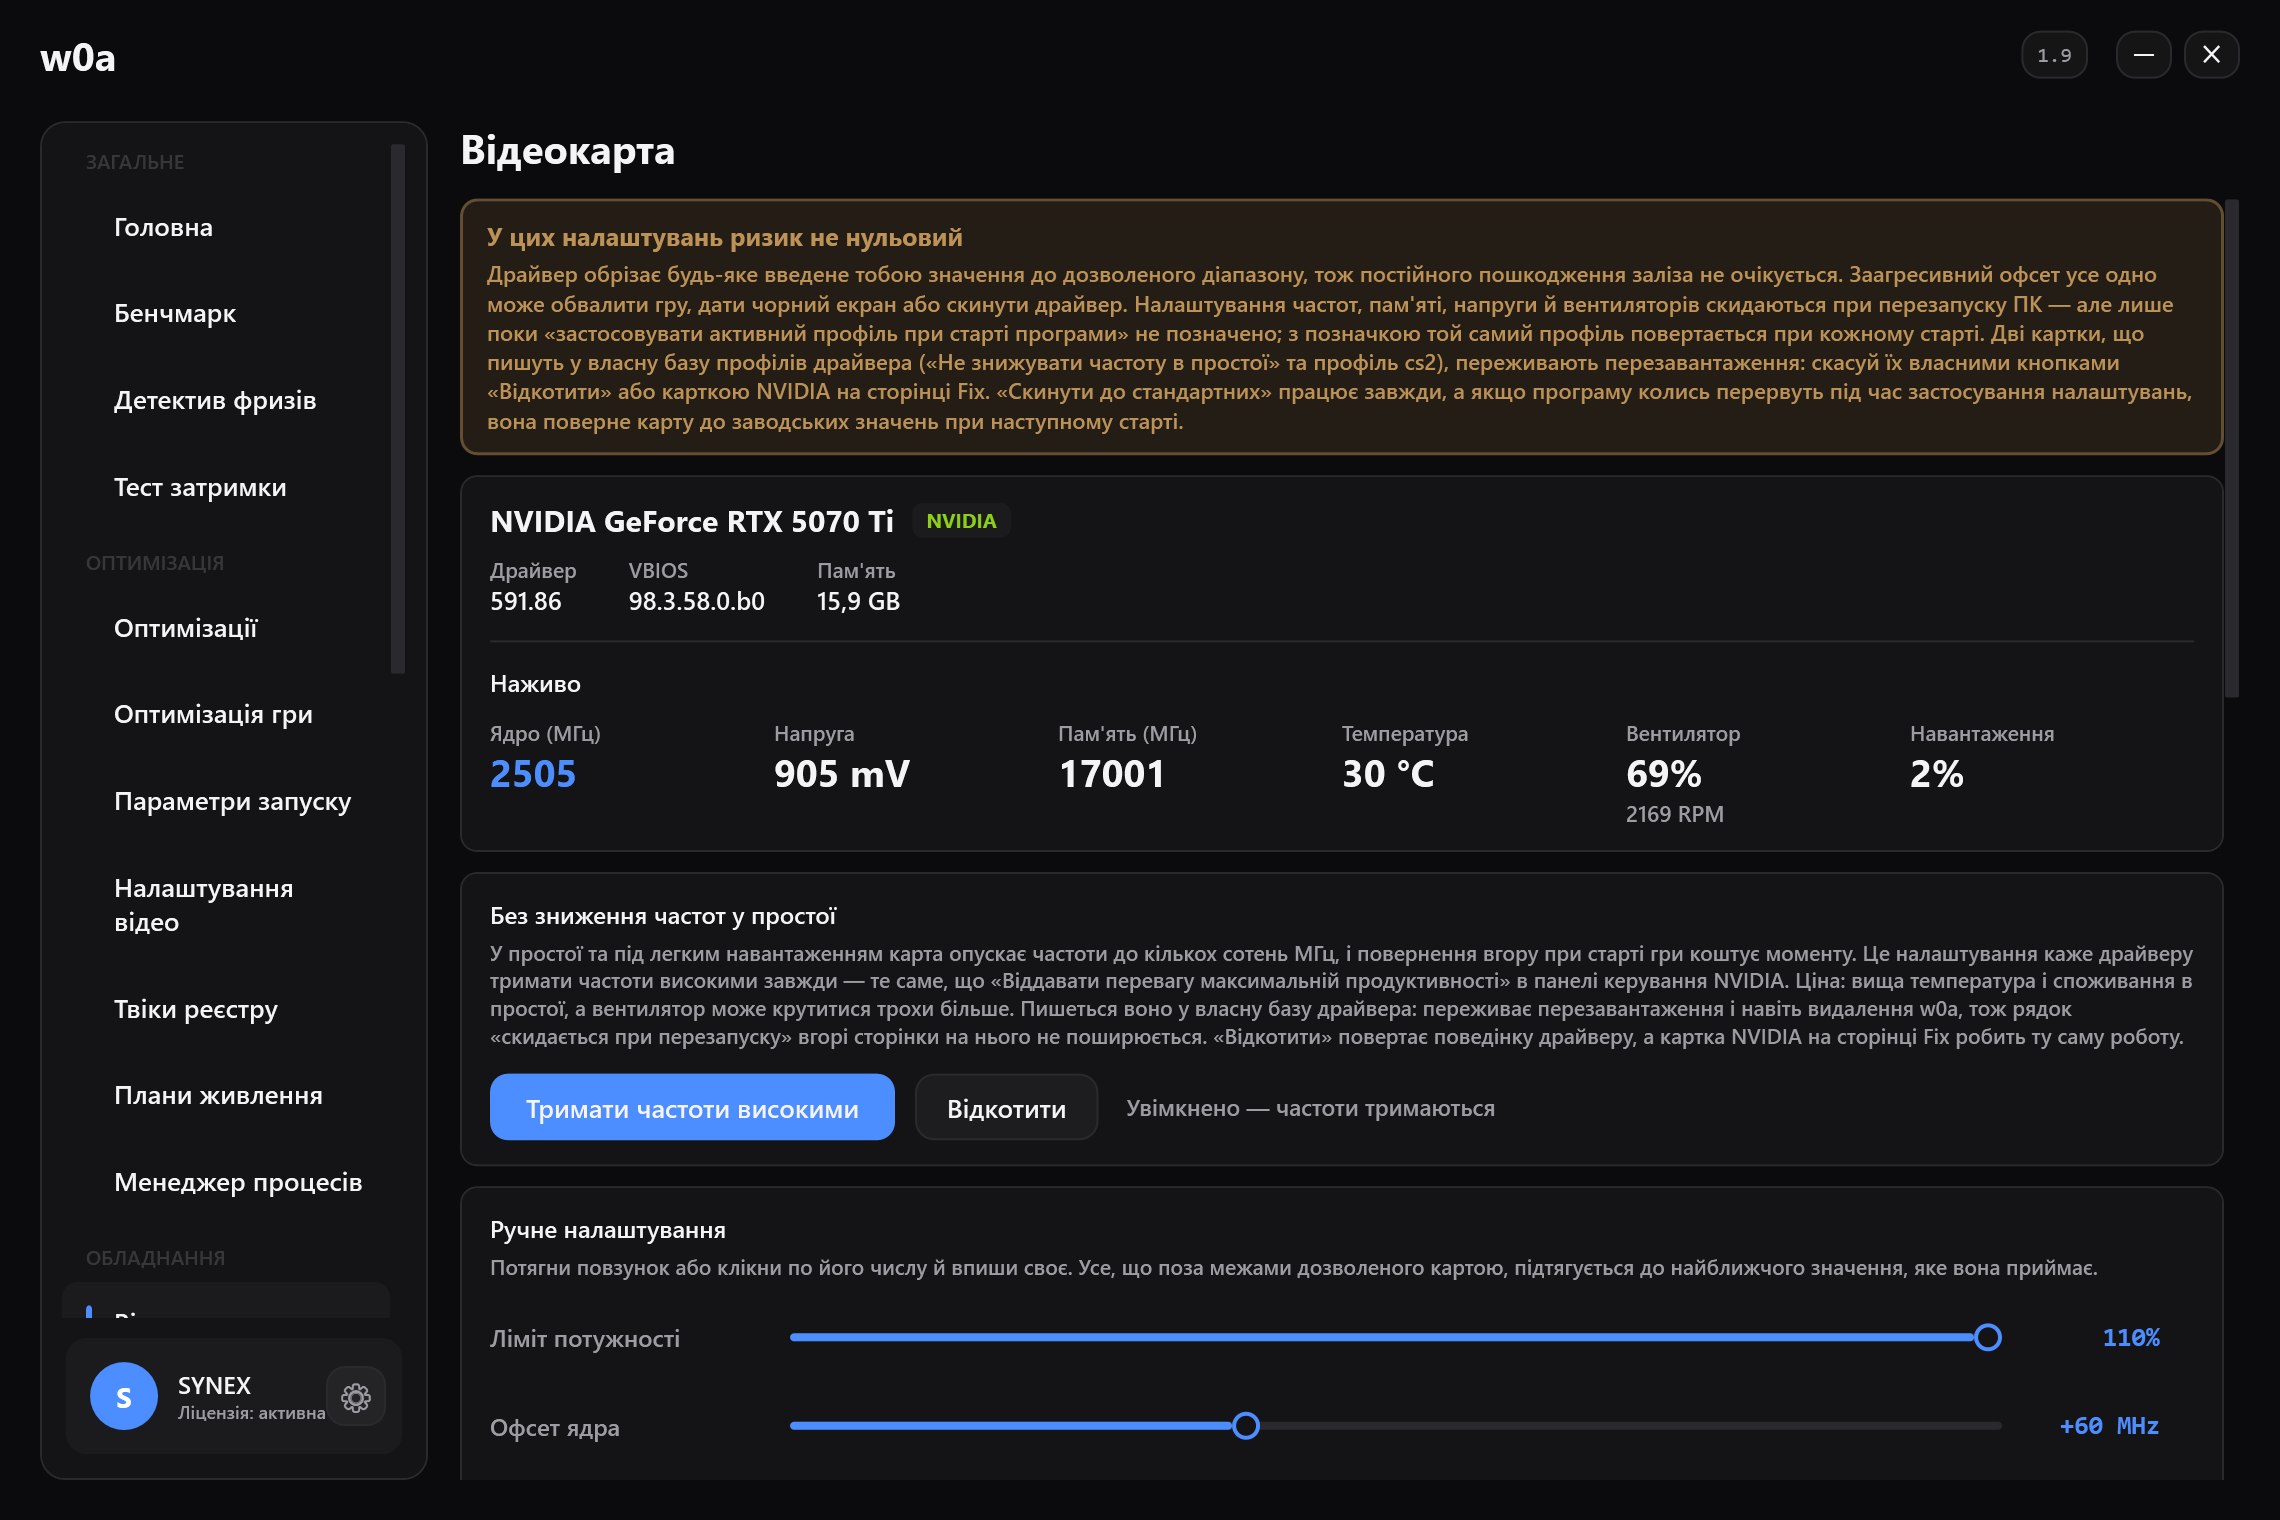Click the +60 MHz offset value field
2280x1520 pixels.
[2109, 1426]
